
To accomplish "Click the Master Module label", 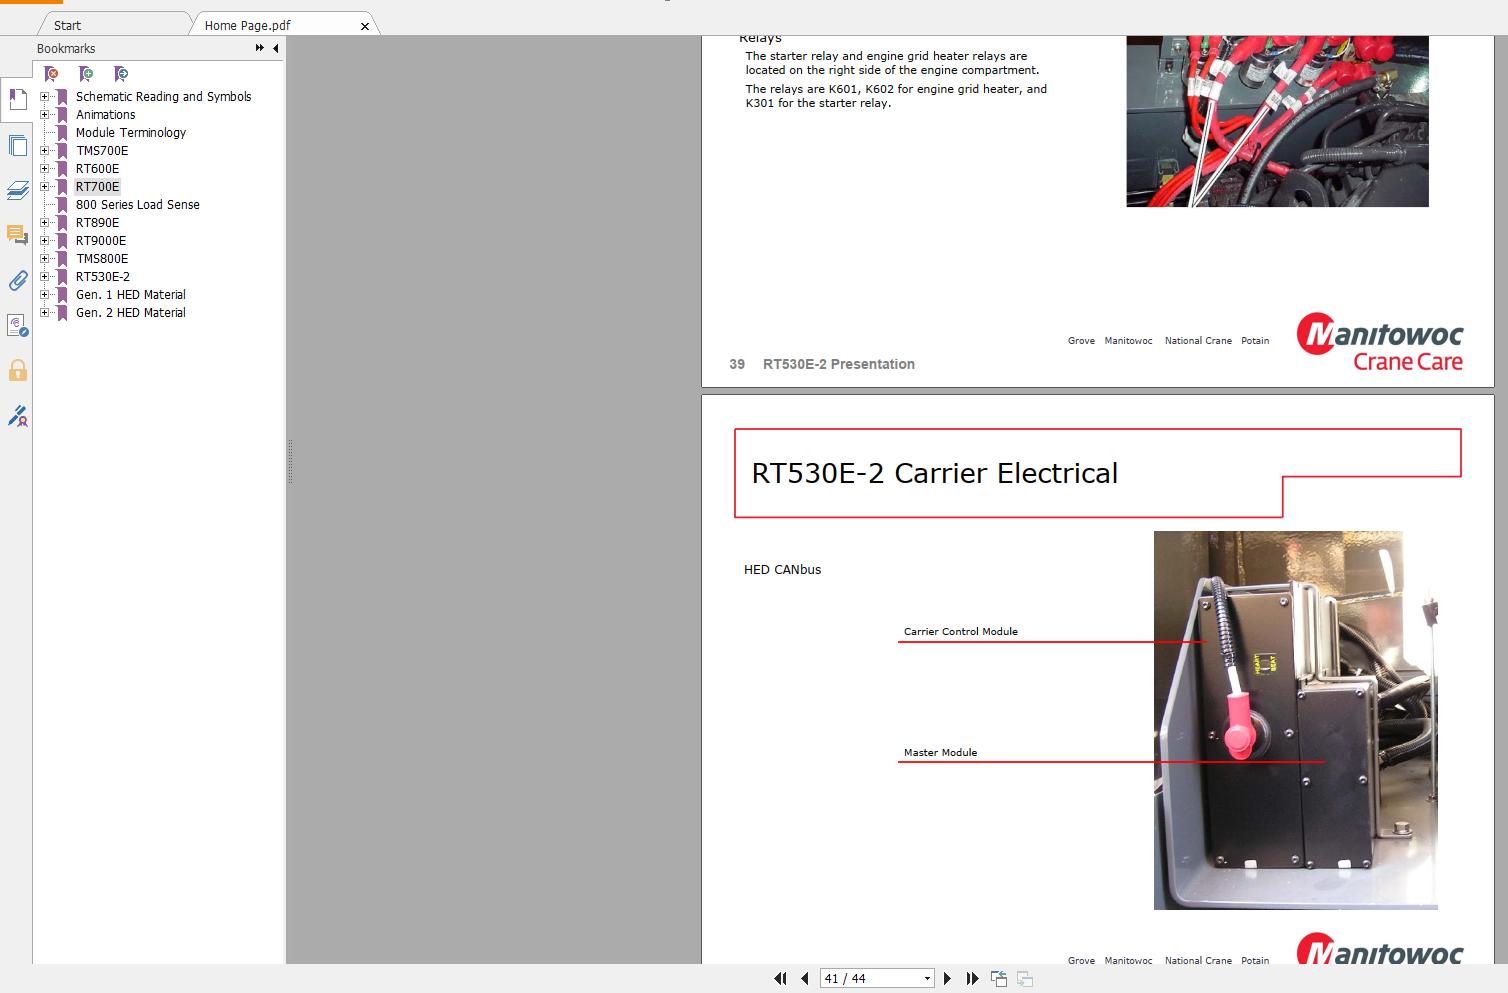I will coord(941,753).
